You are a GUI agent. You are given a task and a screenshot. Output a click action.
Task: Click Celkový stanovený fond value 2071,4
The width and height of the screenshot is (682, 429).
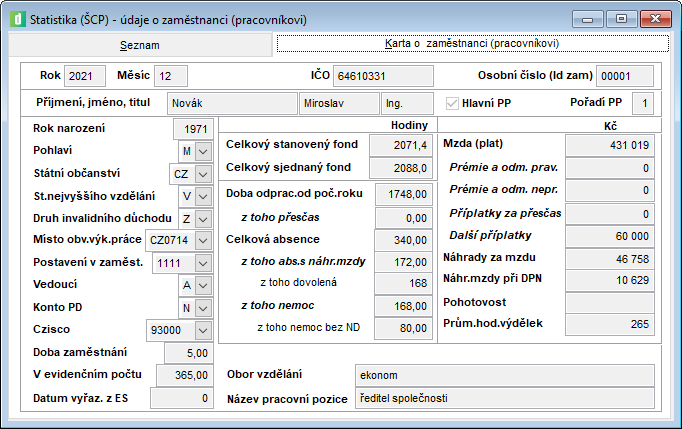401,145
